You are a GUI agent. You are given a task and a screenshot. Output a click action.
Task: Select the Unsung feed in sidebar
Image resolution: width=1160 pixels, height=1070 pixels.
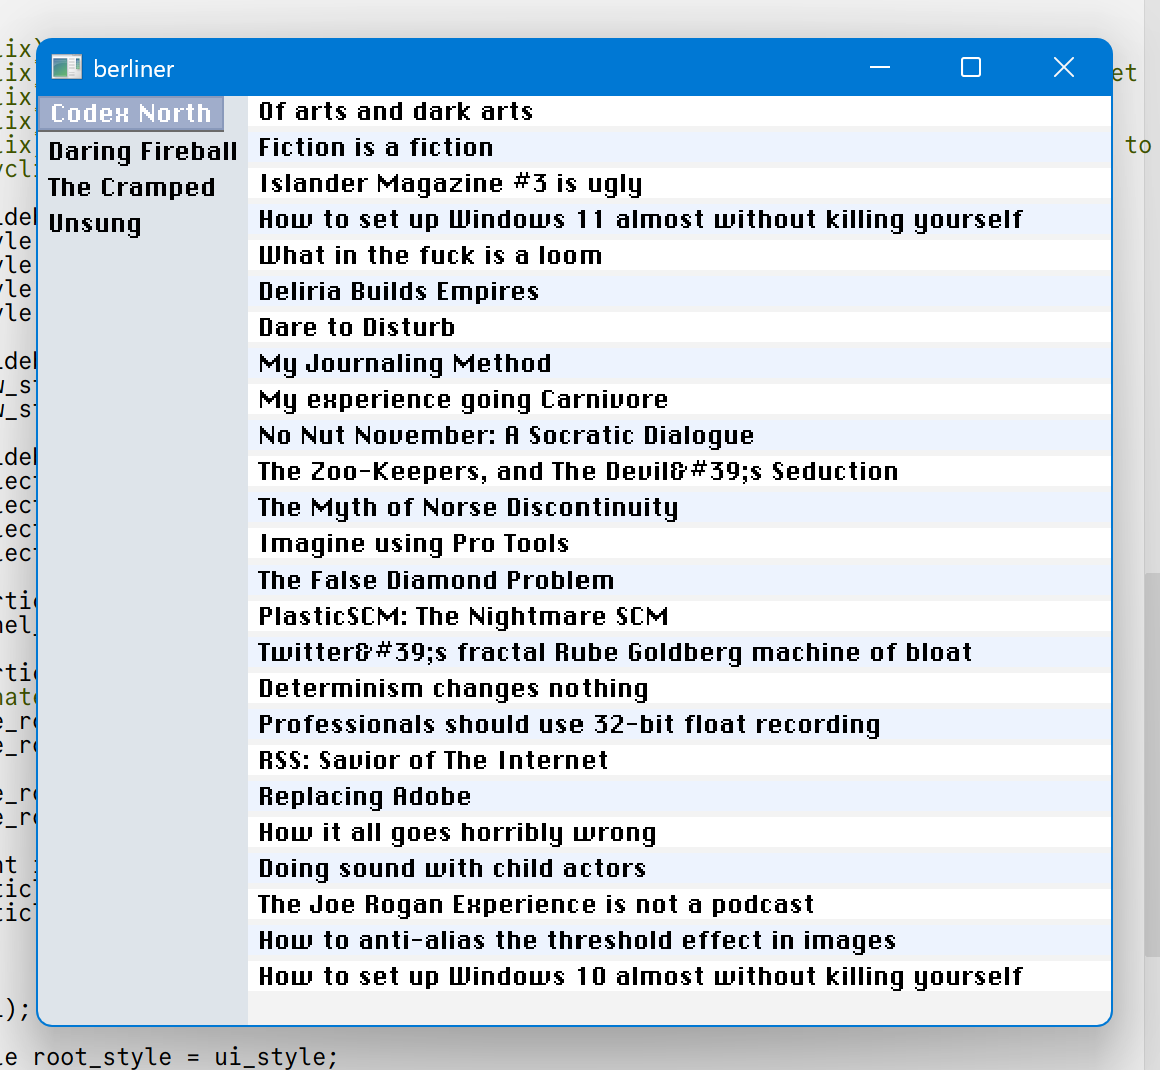[95, 223]
